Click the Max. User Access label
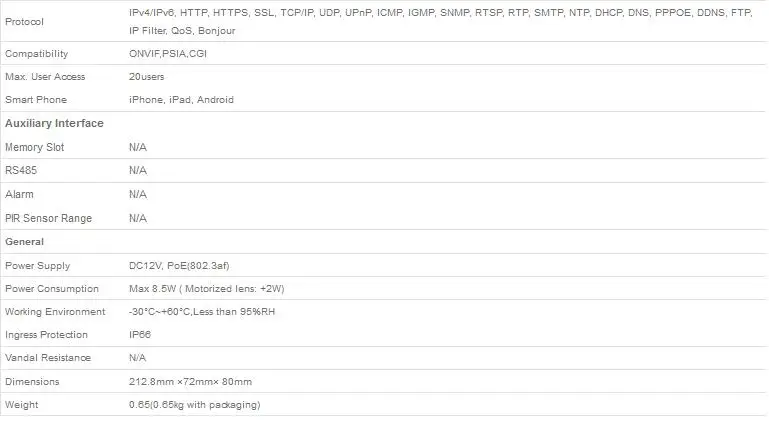The image size is (769, 436). [x=45, y=77]
